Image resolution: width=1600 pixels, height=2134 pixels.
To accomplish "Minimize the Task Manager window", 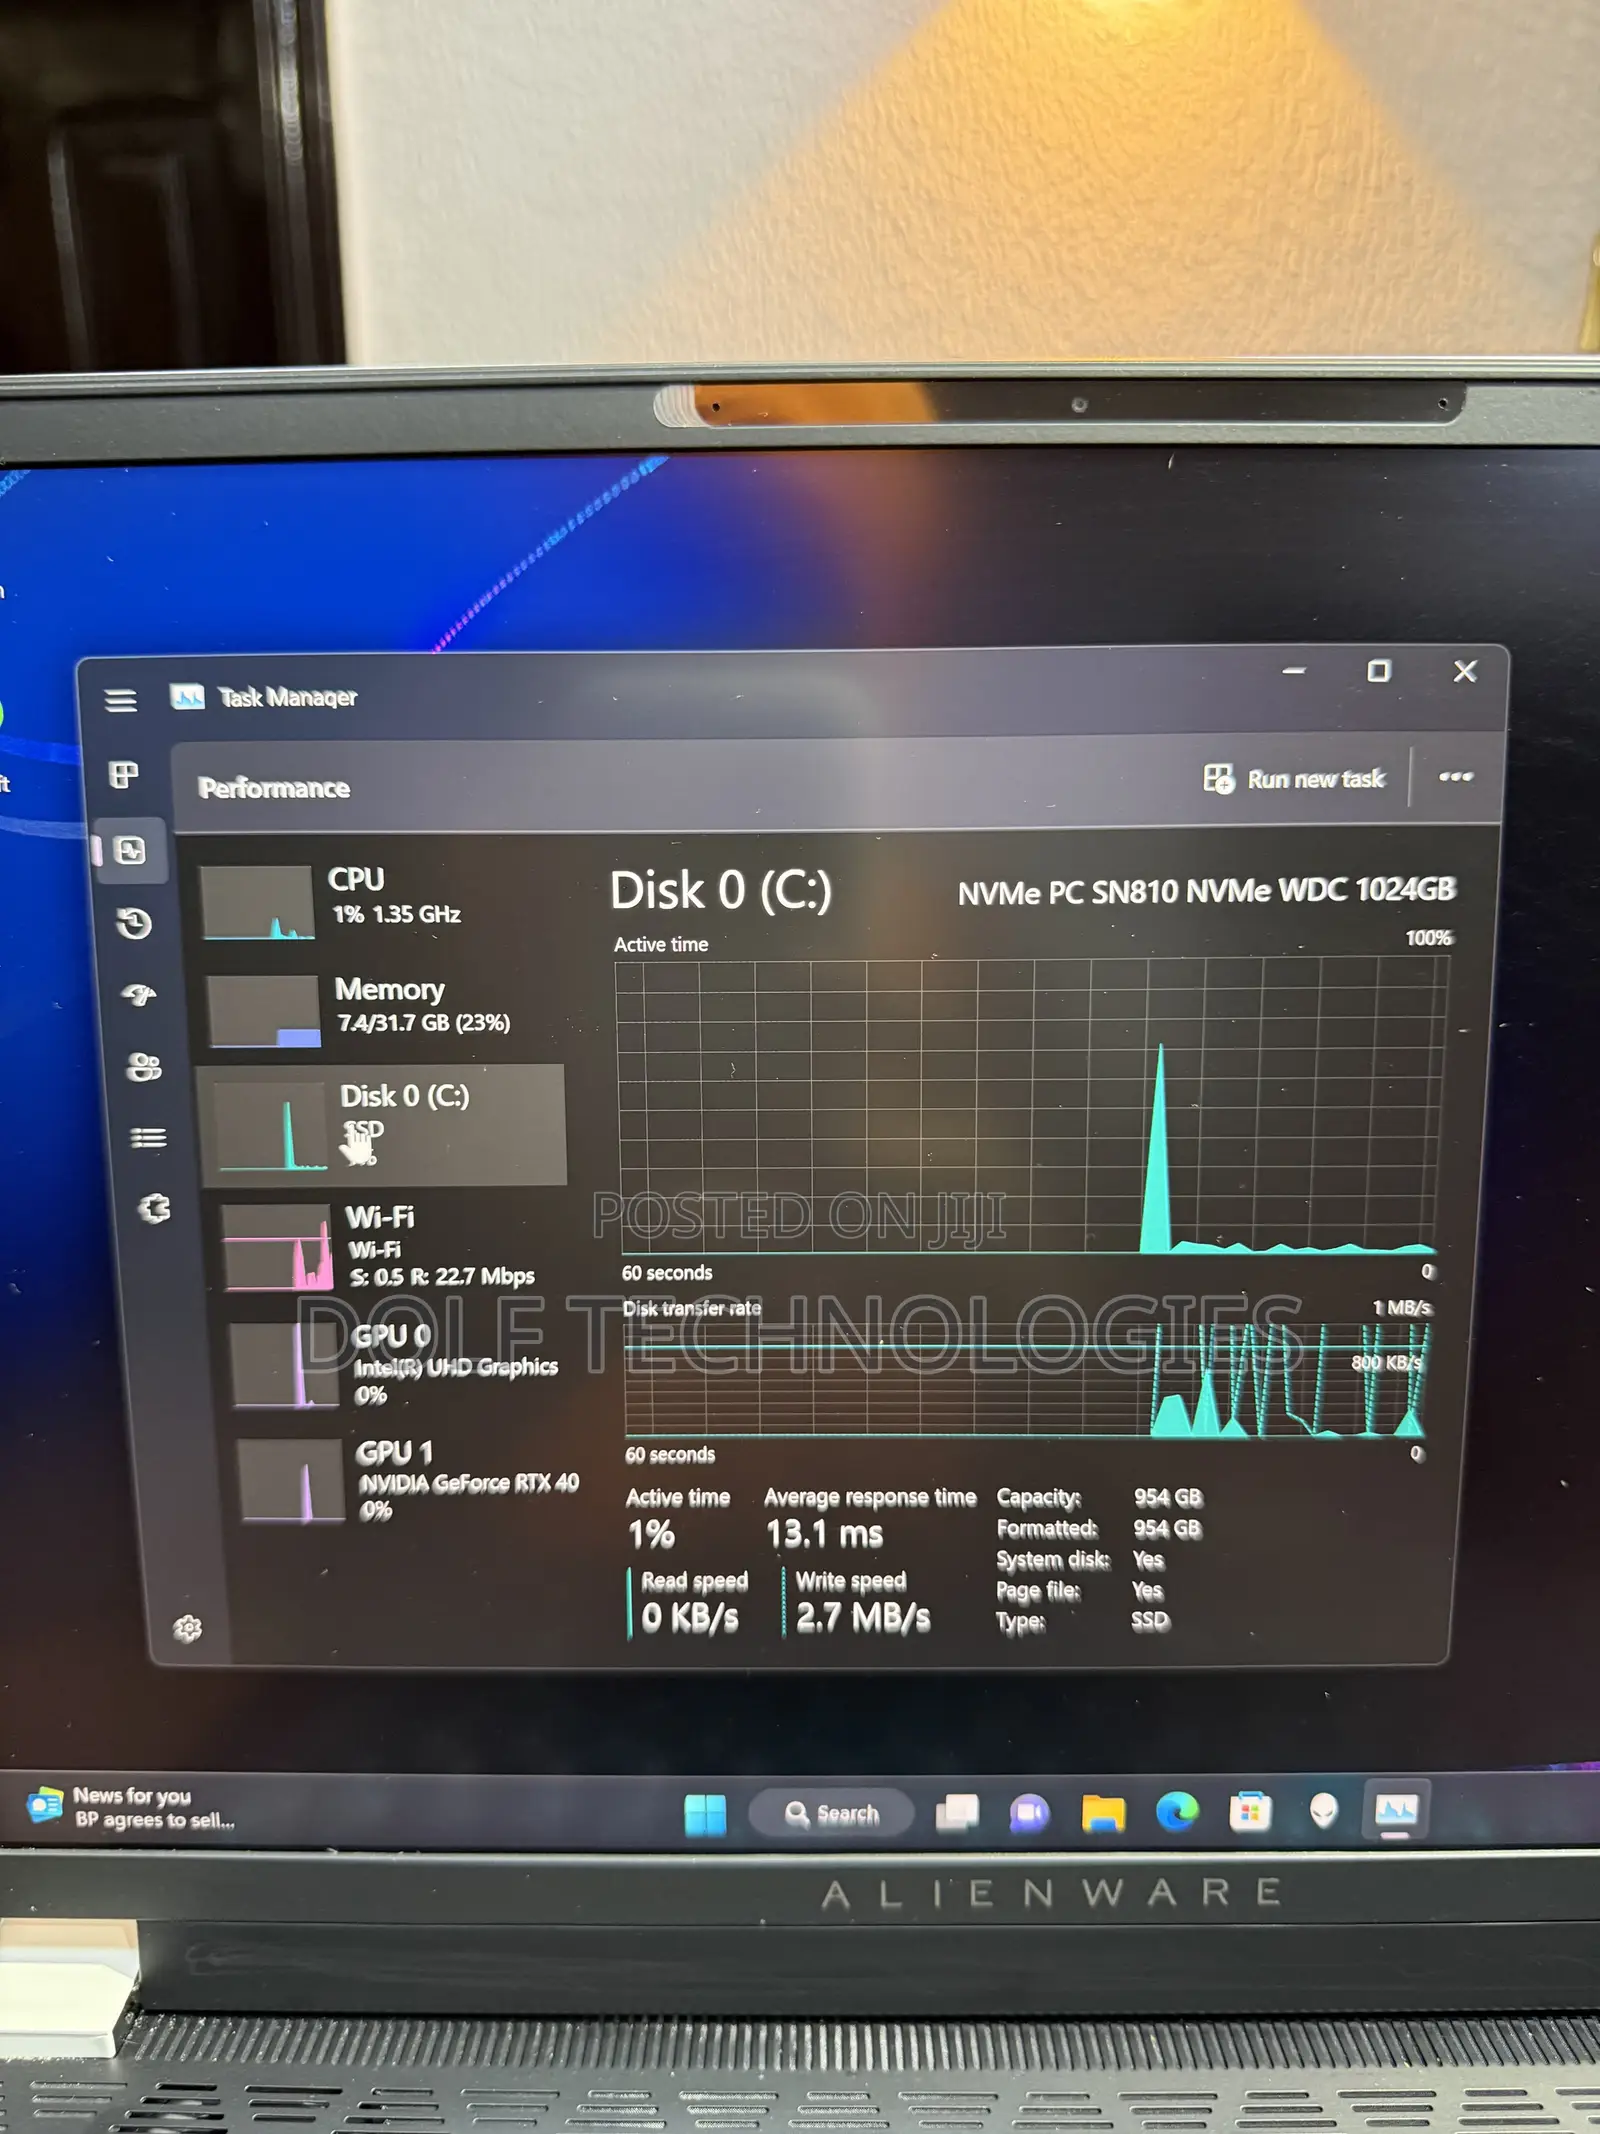I will pyautogui.click(x=1294, y=671).
